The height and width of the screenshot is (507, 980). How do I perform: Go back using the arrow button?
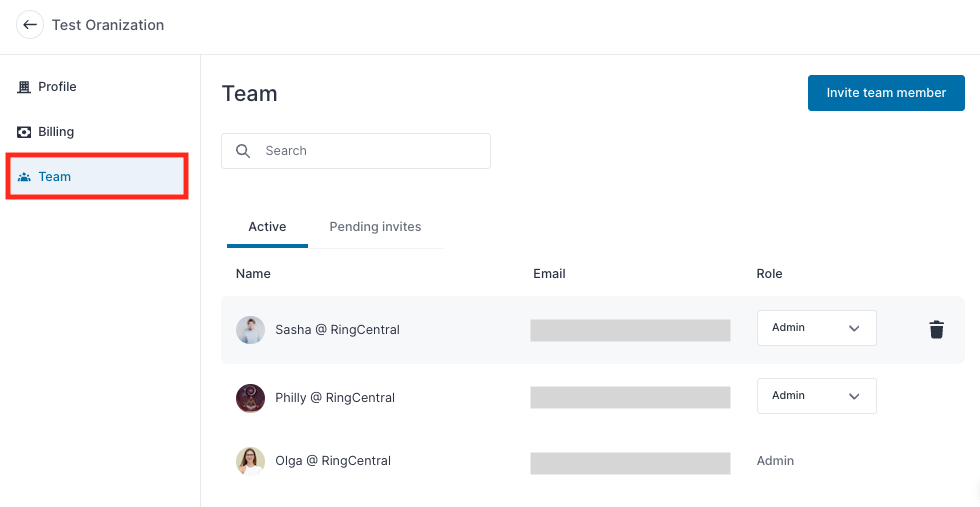29,25
